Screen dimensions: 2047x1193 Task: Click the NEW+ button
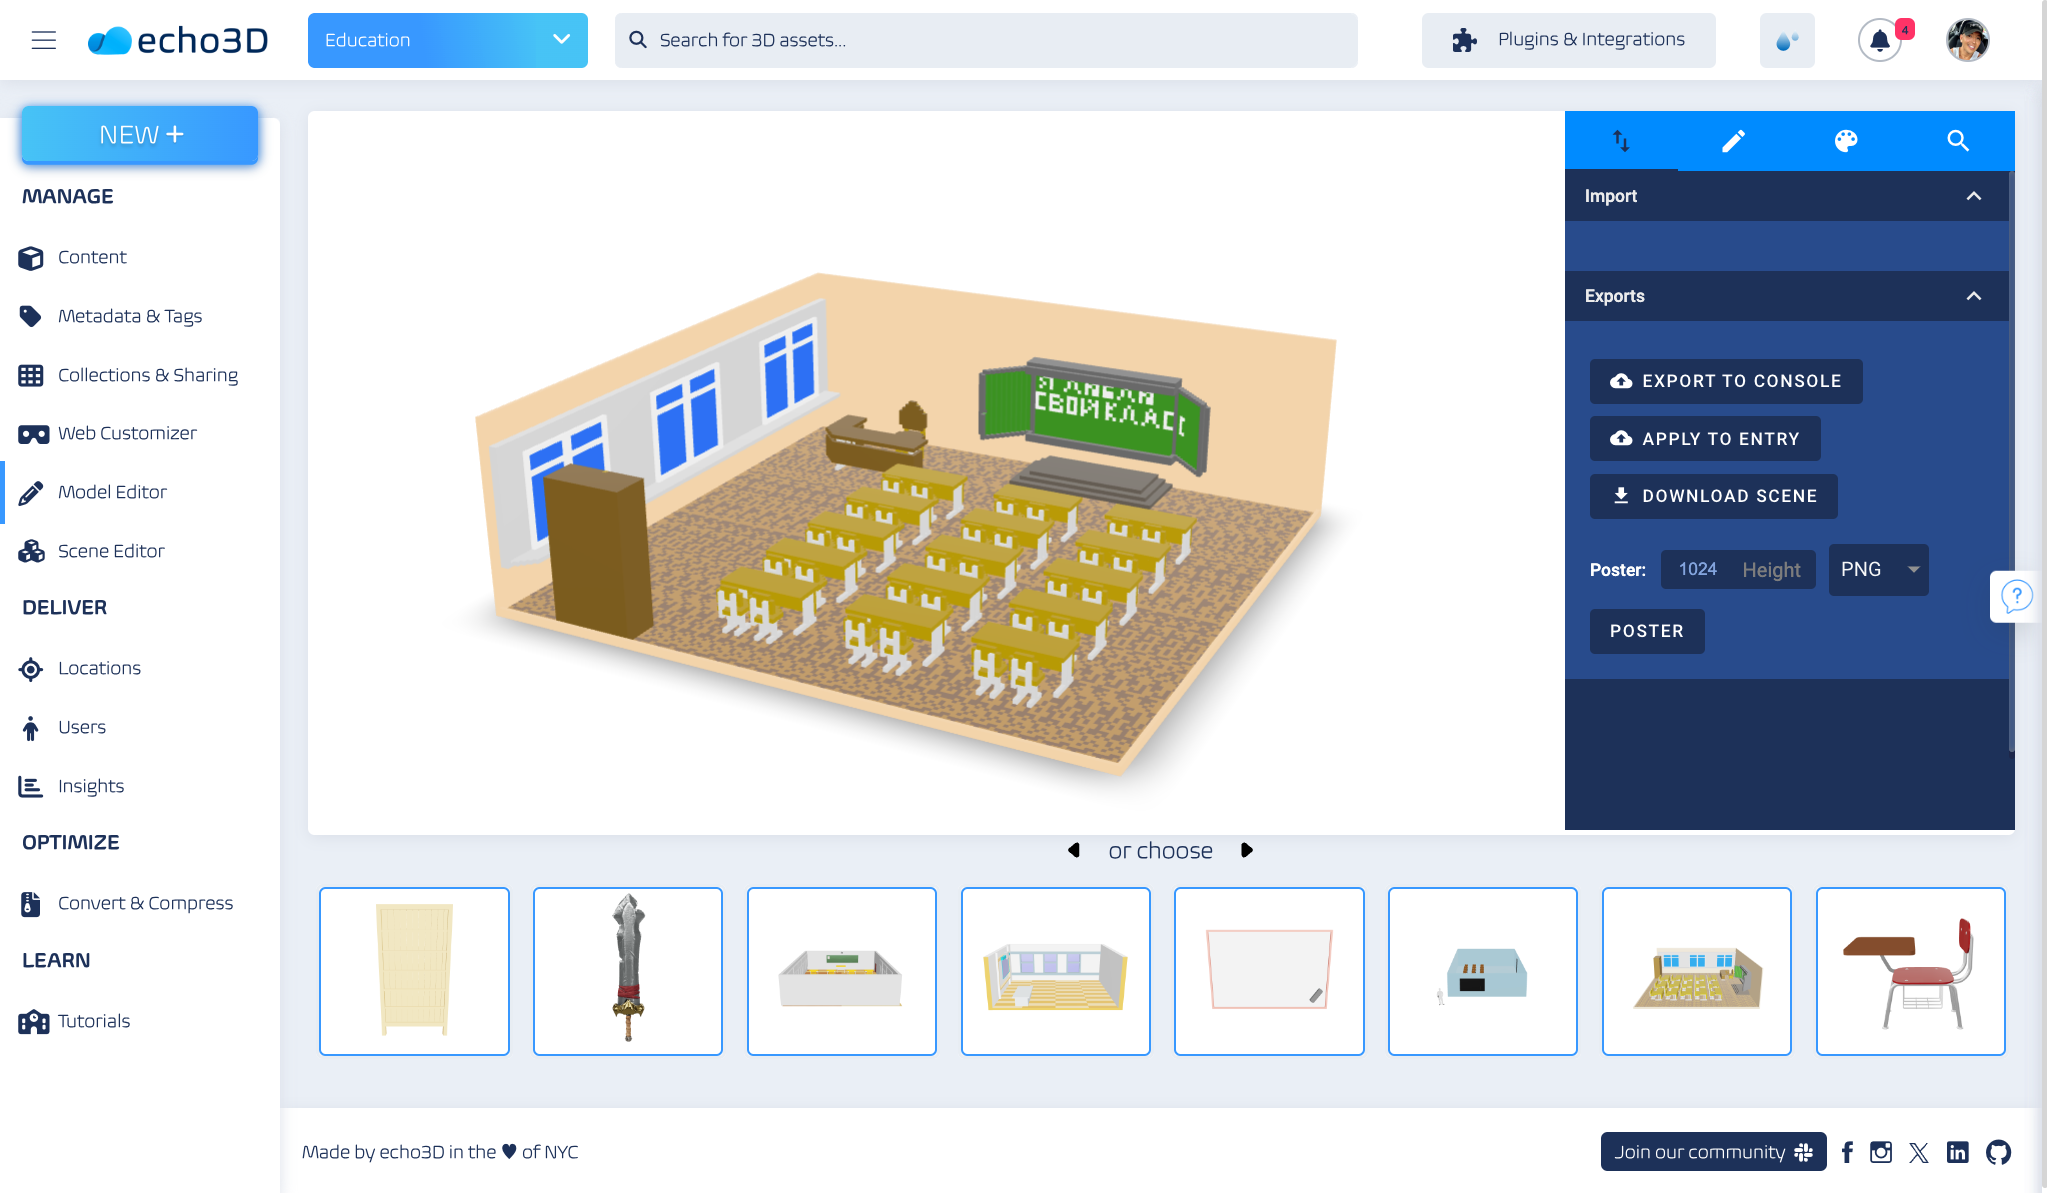coord(139,134)
